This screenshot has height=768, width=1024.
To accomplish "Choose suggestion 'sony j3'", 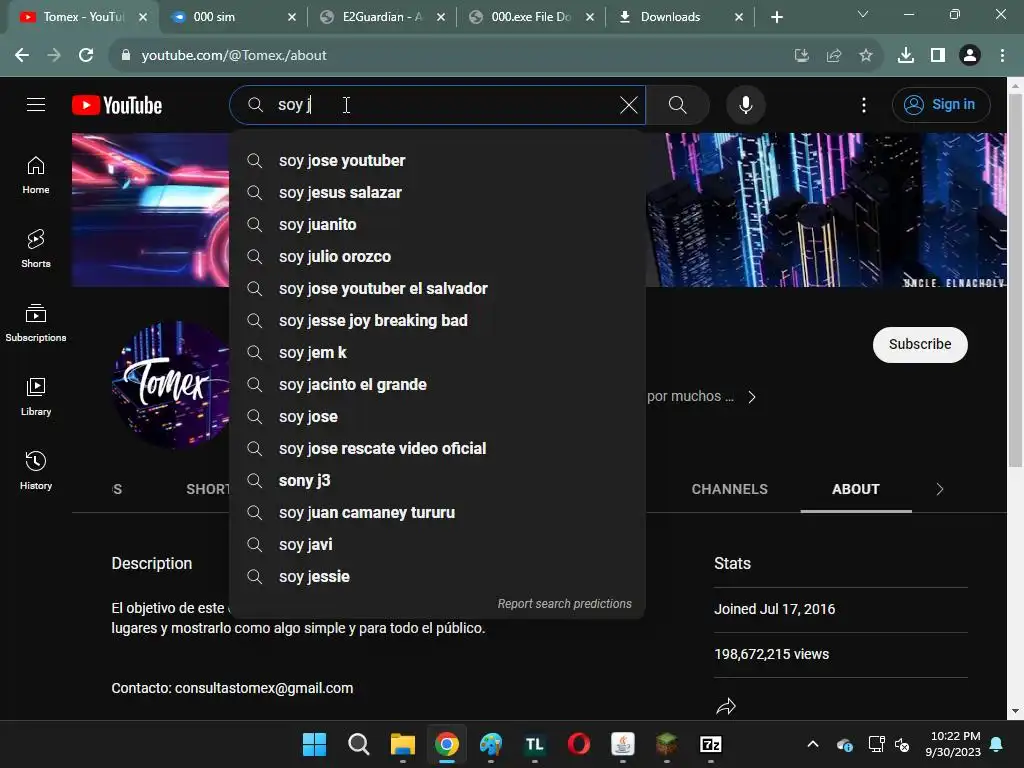I will coord(437,481).
